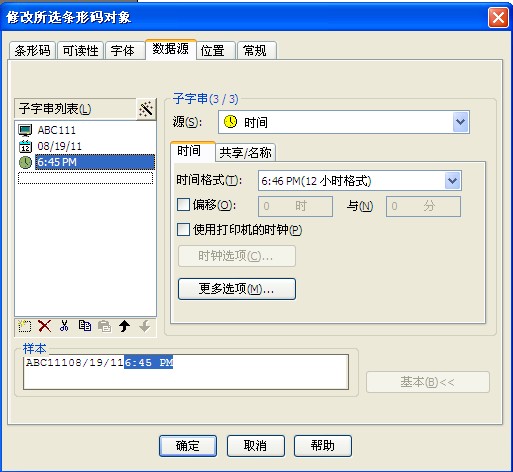Confirm with the 确定 button
Image resolution: width=513 pixels, height=472 pixels.
pos(188,446)
